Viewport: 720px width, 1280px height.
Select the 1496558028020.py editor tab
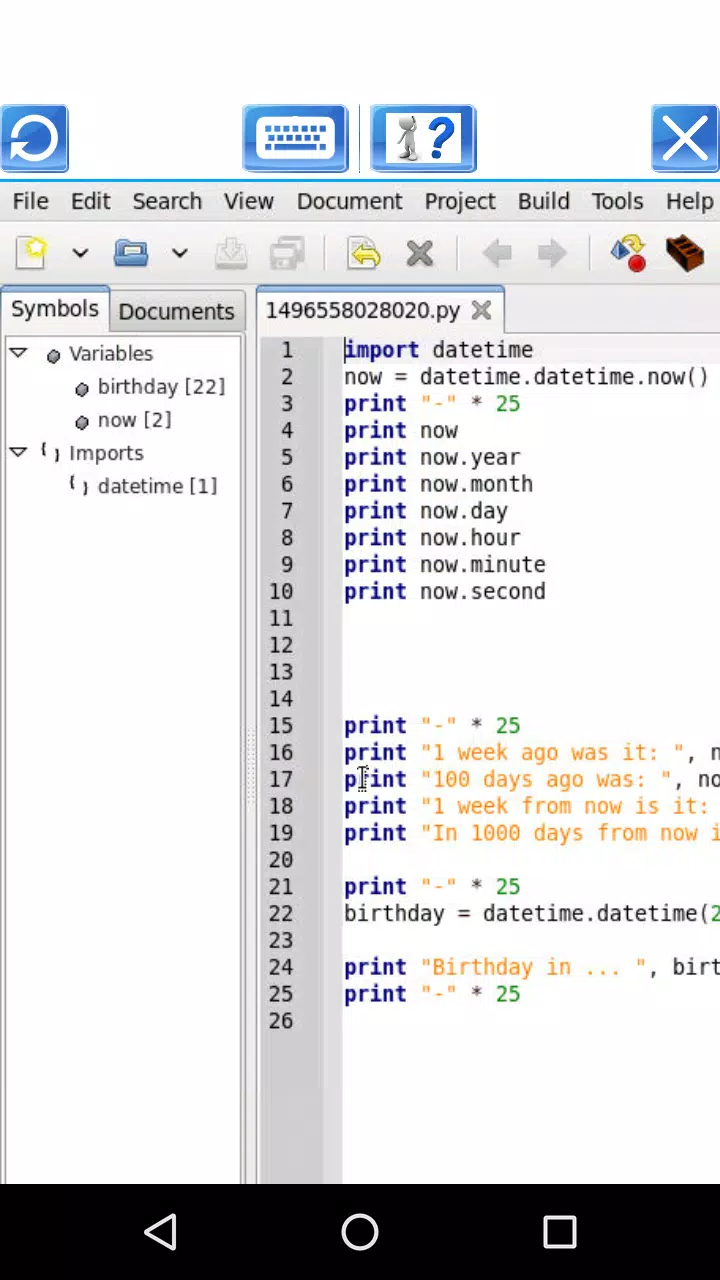pos(362,310)
